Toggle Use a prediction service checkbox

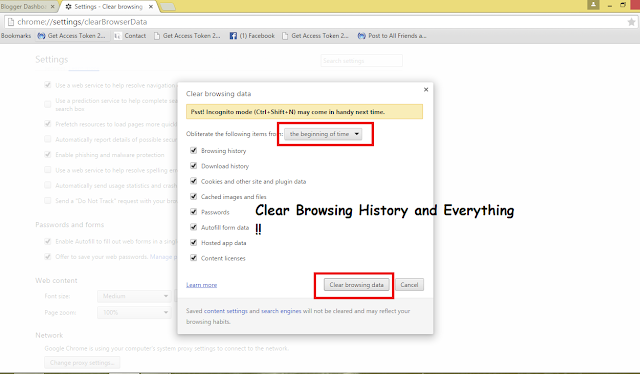click(48, 105)
